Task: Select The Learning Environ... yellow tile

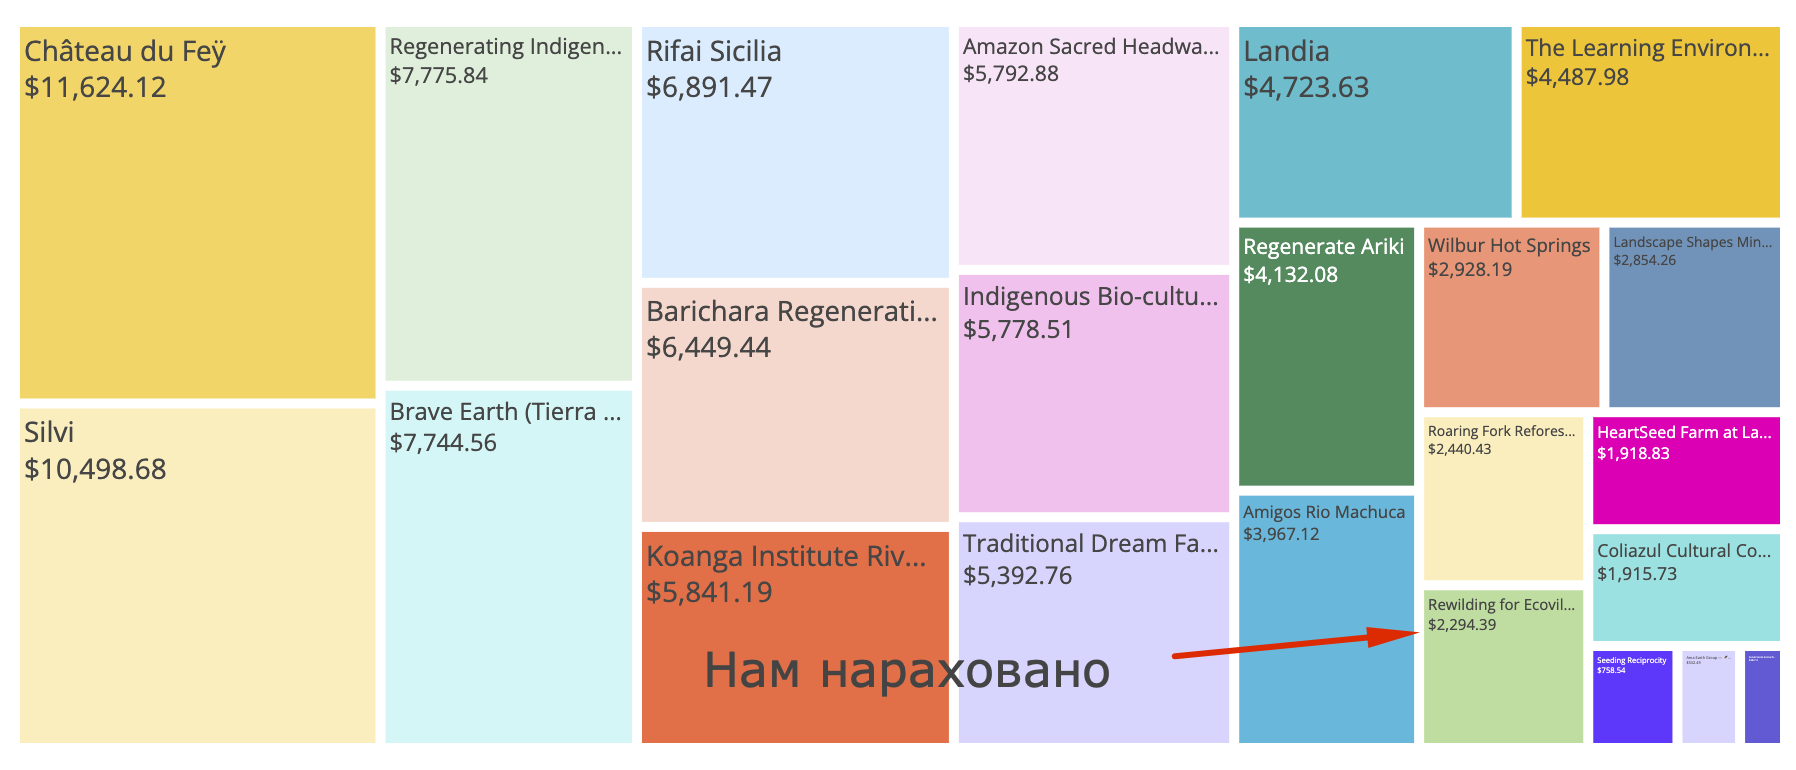Action: (x=1651, y=122)
